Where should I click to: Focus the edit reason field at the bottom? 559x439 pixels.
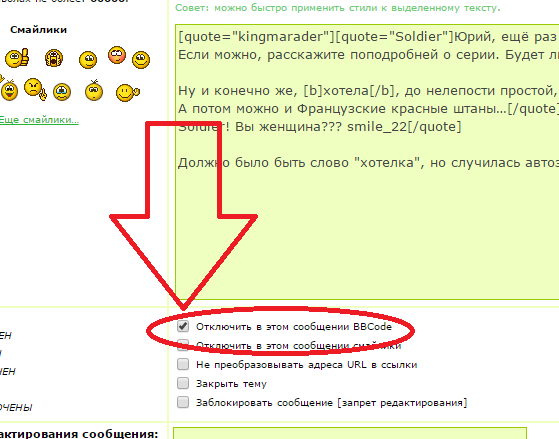point(350,433)
